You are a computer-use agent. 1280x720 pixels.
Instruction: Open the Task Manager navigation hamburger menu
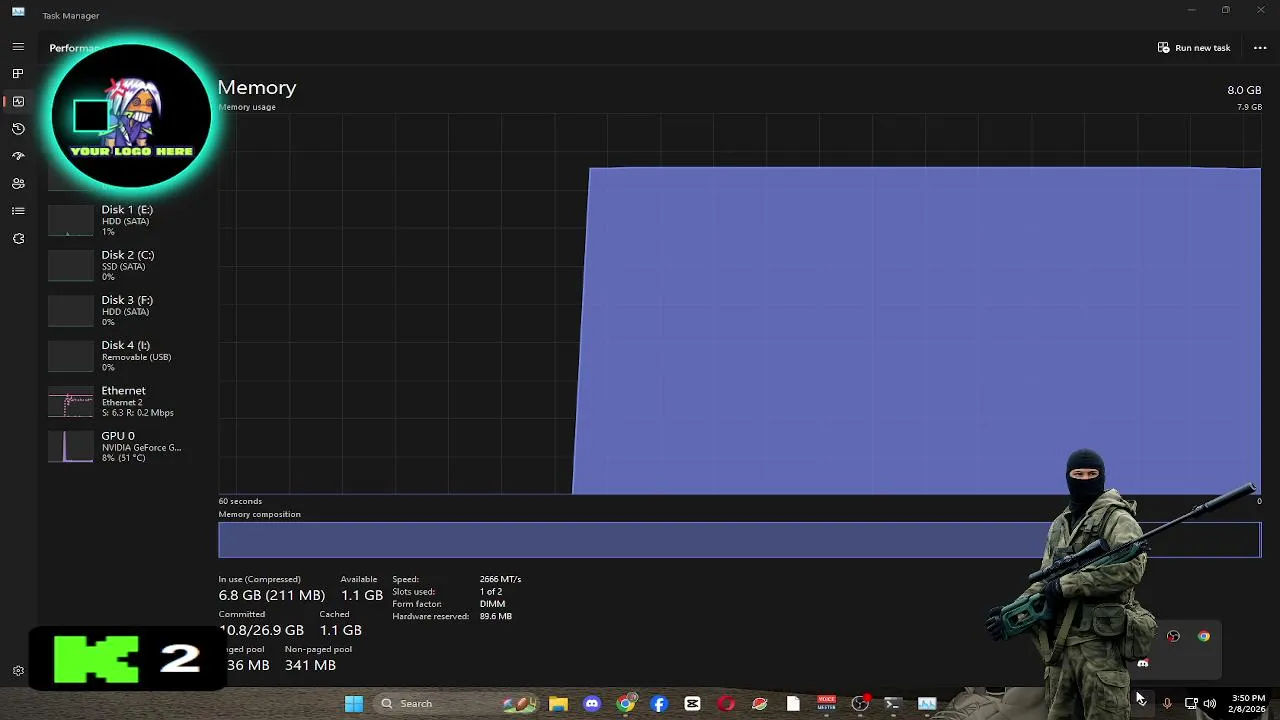coord(18,47)
